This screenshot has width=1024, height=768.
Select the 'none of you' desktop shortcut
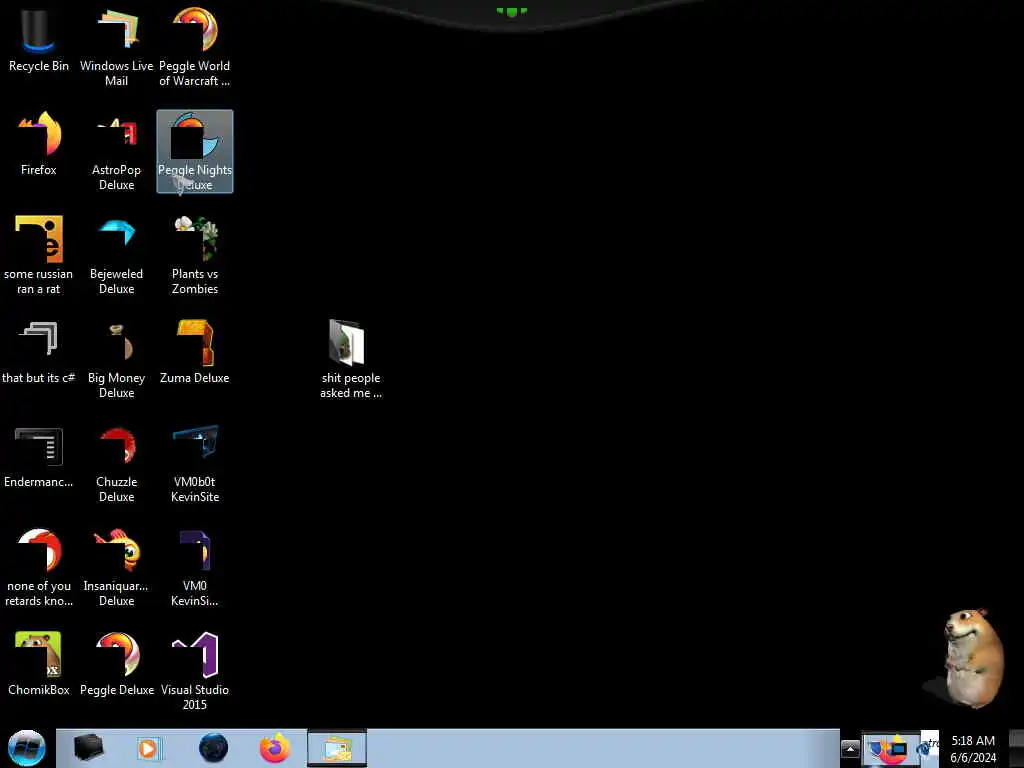(x=39, y=567)
